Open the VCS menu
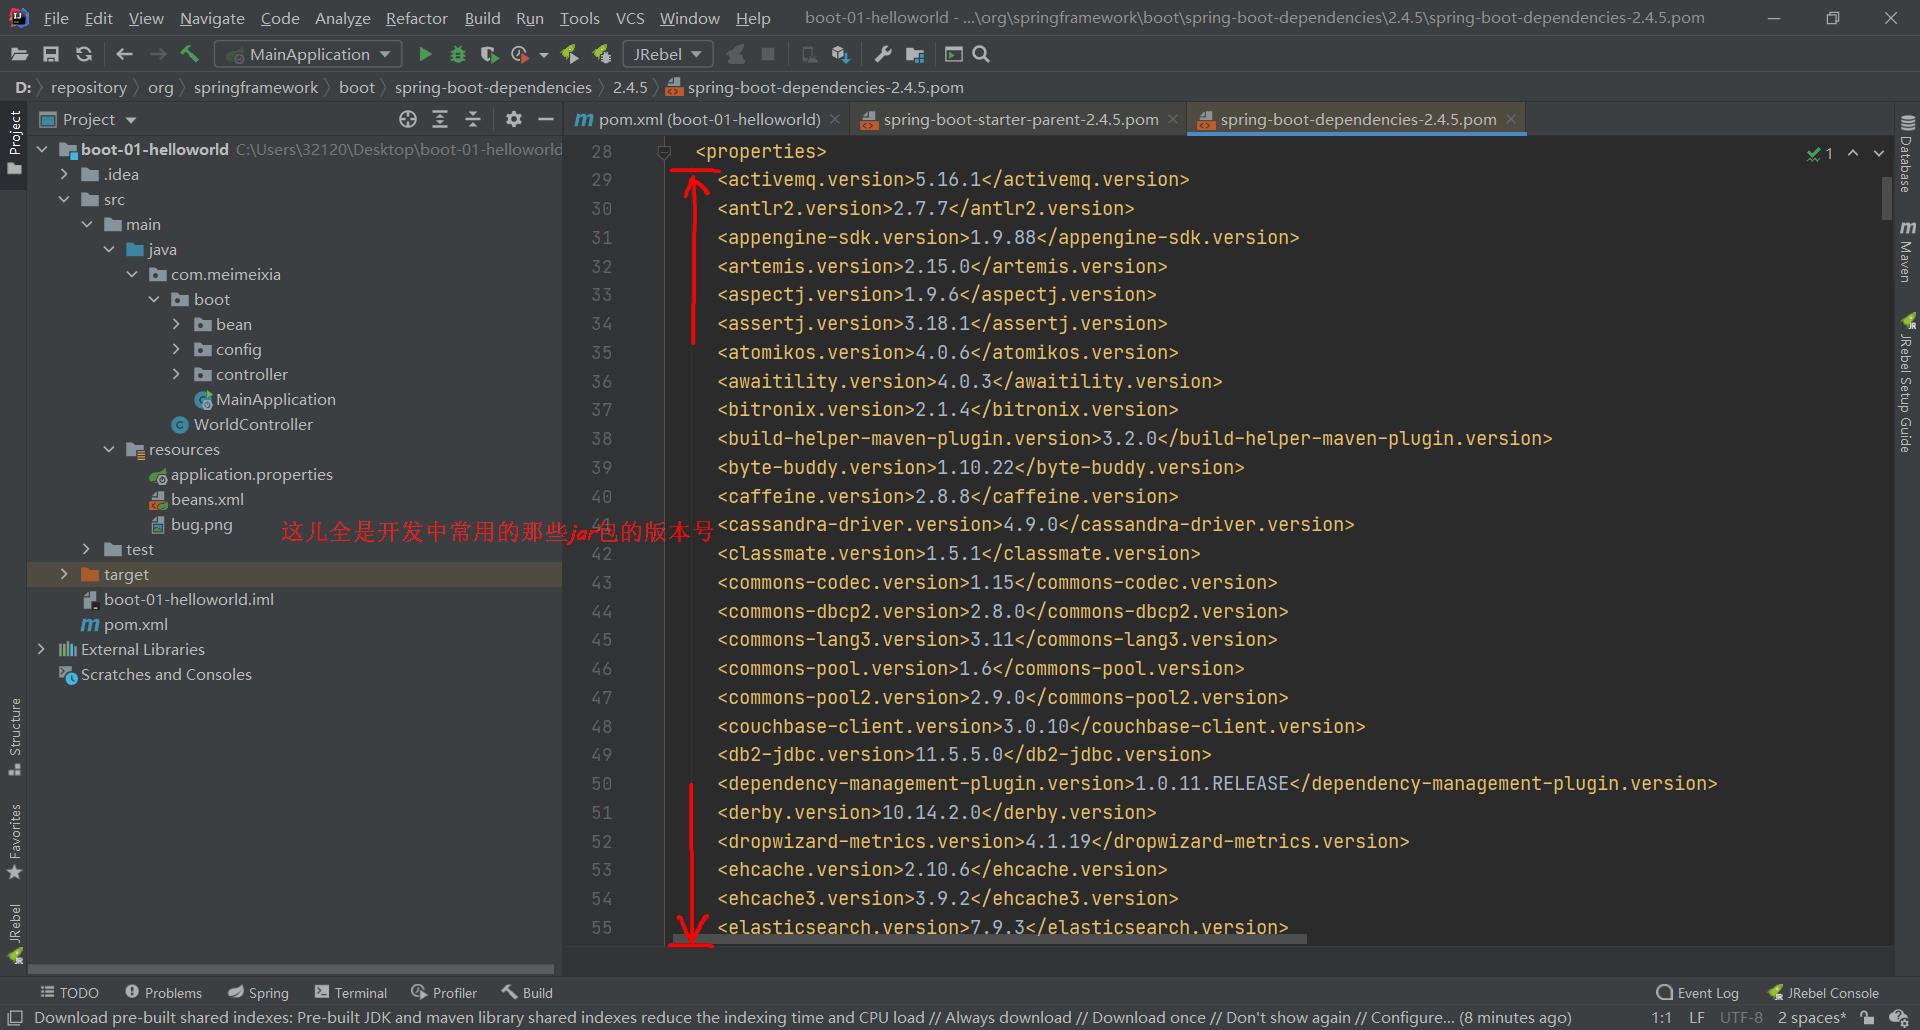Screen dimensions: 1920x1030 pos(630,18)
